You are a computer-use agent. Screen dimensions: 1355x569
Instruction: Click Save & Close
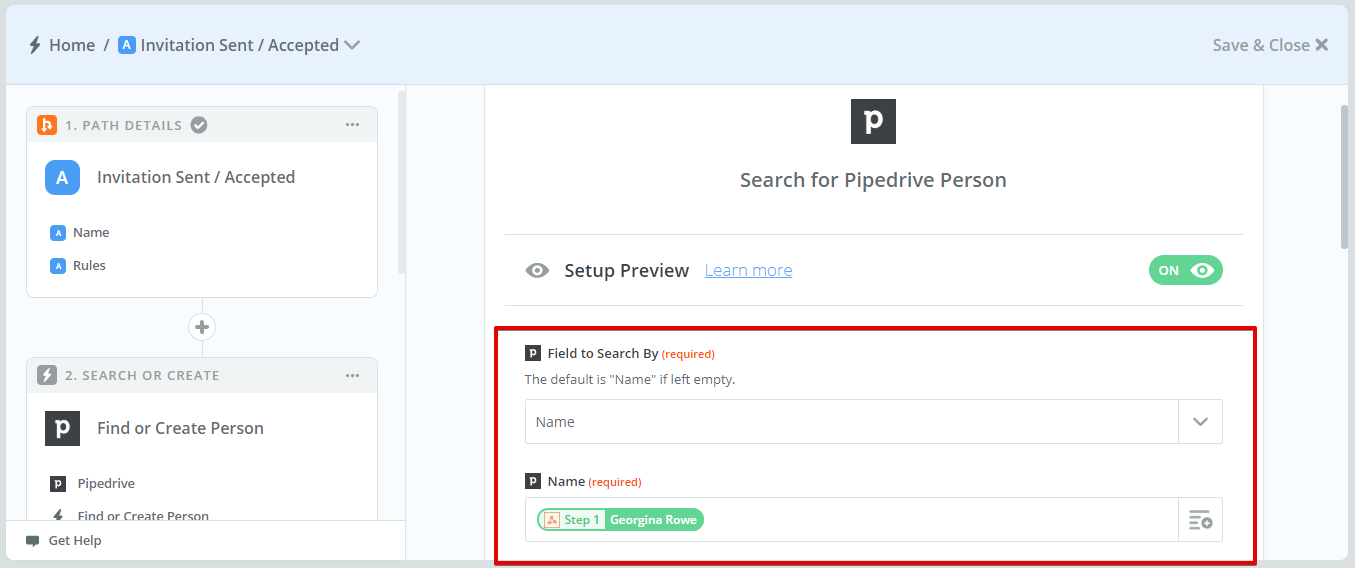[x=1270, y=45]
